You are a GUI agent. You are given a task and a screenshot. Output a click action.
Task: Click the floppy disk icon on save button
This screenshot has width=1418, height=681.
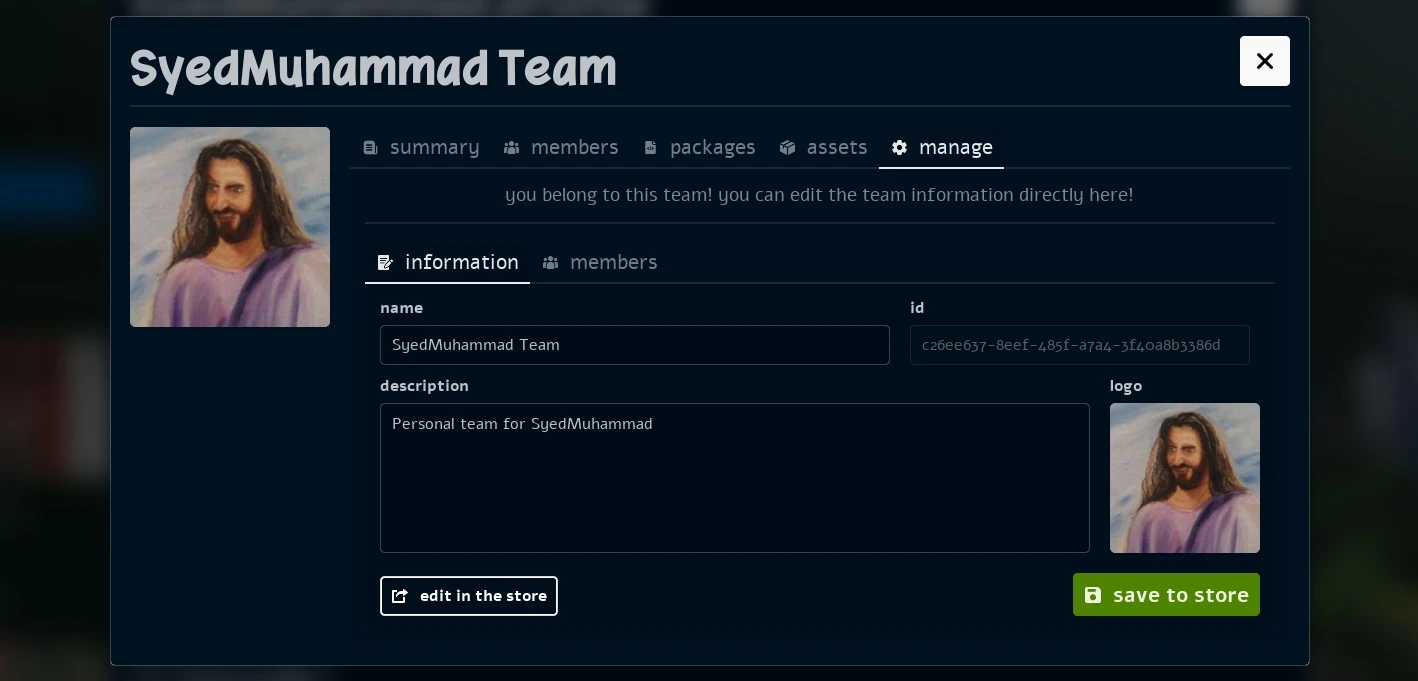[x=1093, y=595]
